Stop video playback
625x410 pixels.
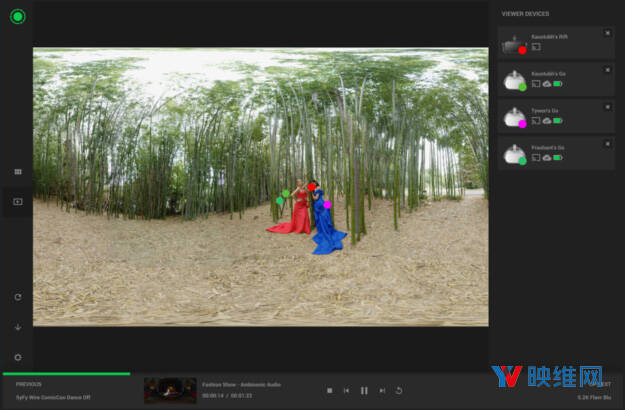(x=330, y=391)
